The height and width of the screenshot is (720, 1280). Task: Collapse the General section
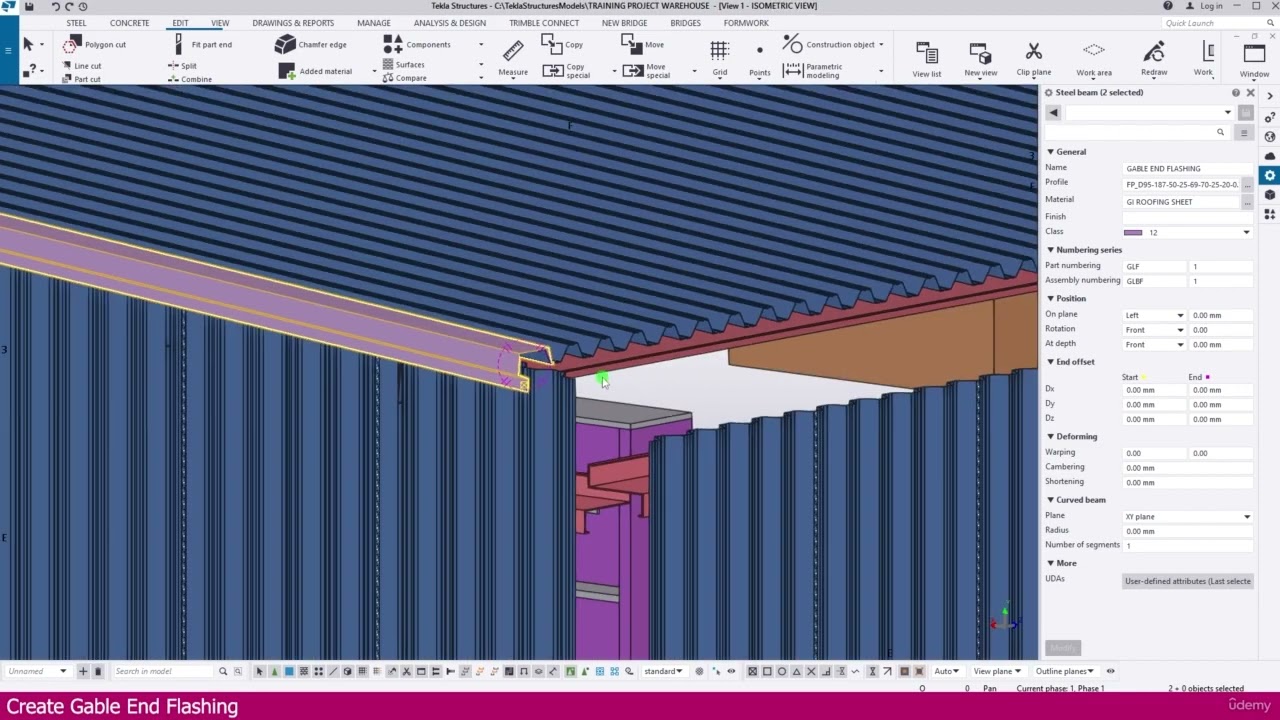(1051, 152)
